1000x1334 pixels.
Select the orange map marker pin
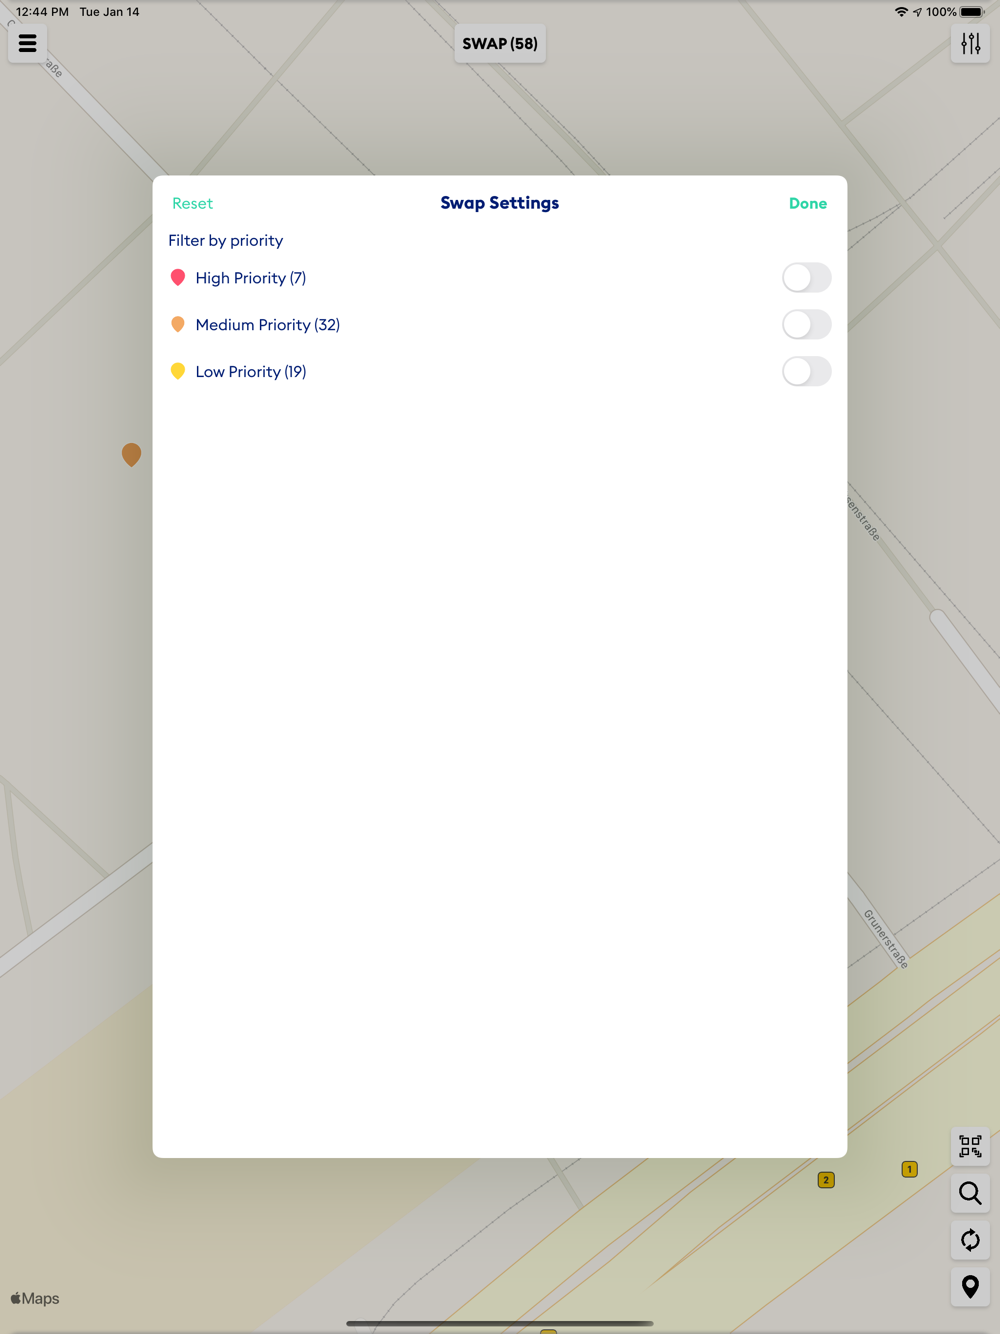131,455
